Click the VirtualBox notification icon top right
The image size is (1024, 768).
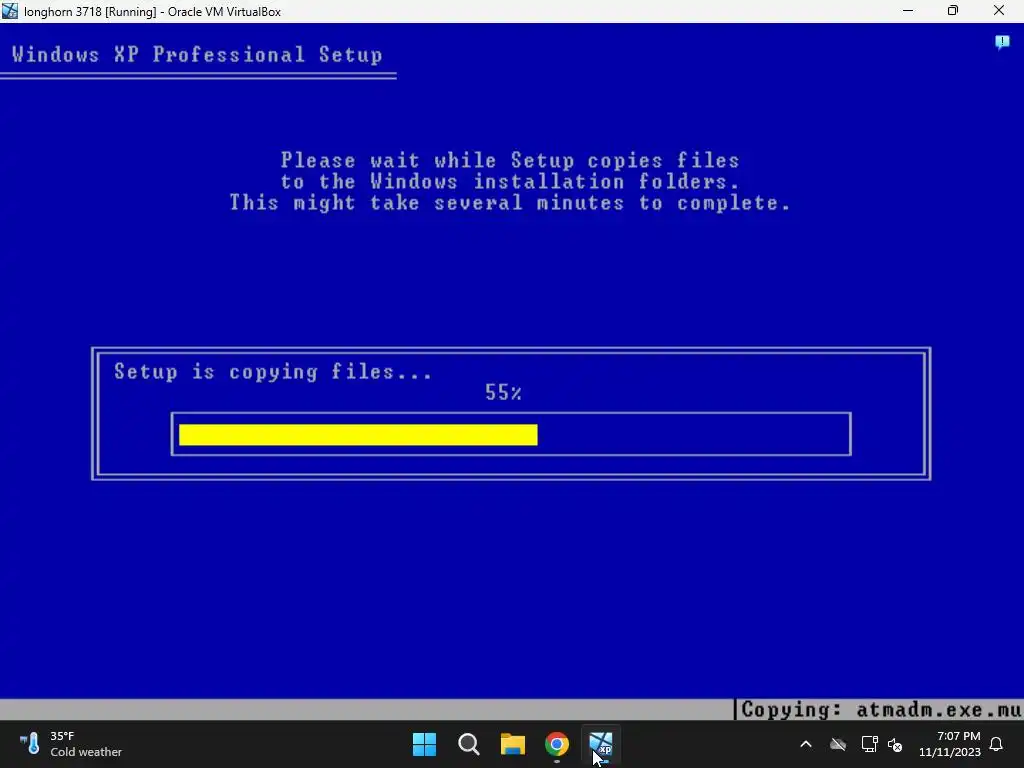click(x=1002, y=42)
